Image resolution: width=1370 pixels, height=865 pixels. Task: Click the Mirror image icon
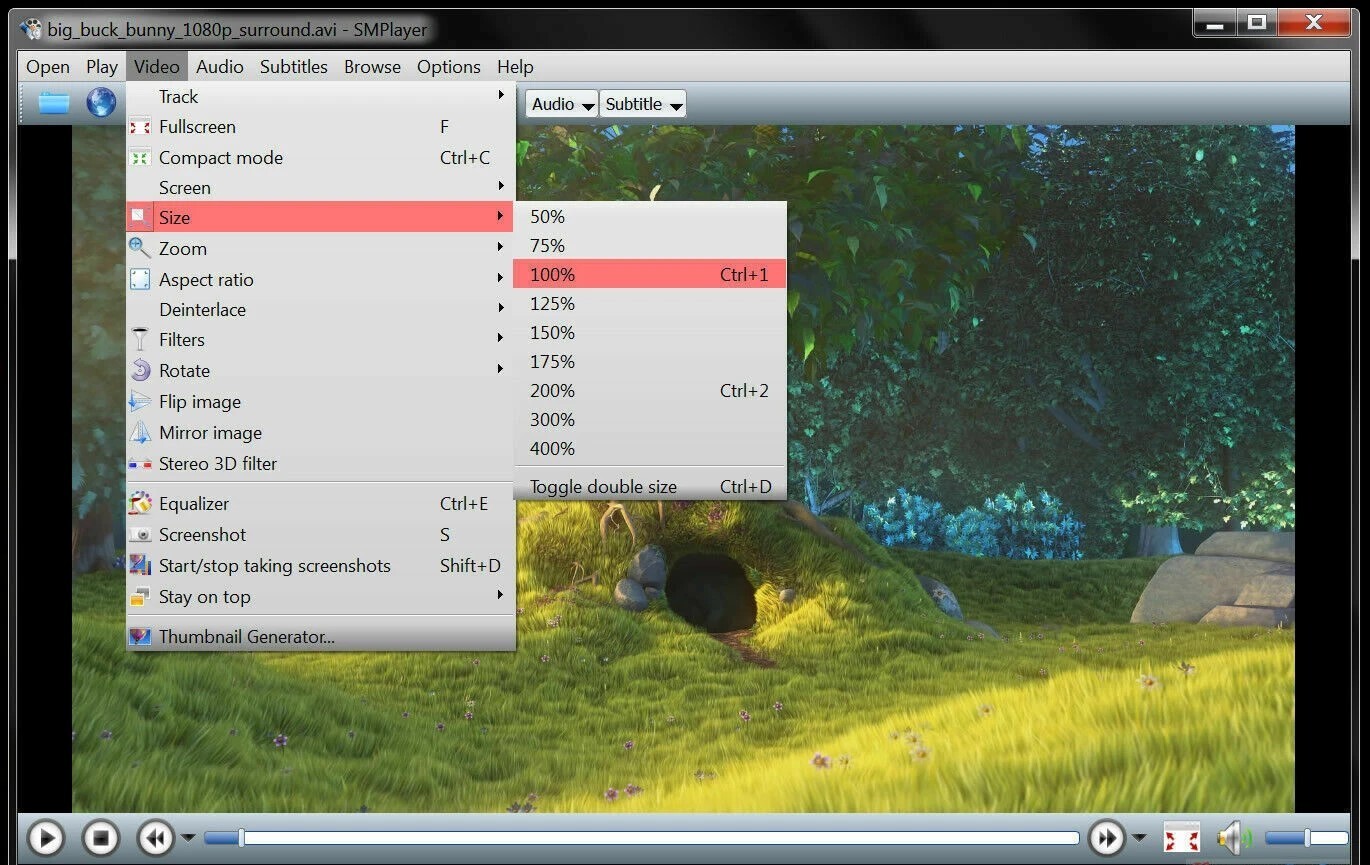tap(140, 433)
